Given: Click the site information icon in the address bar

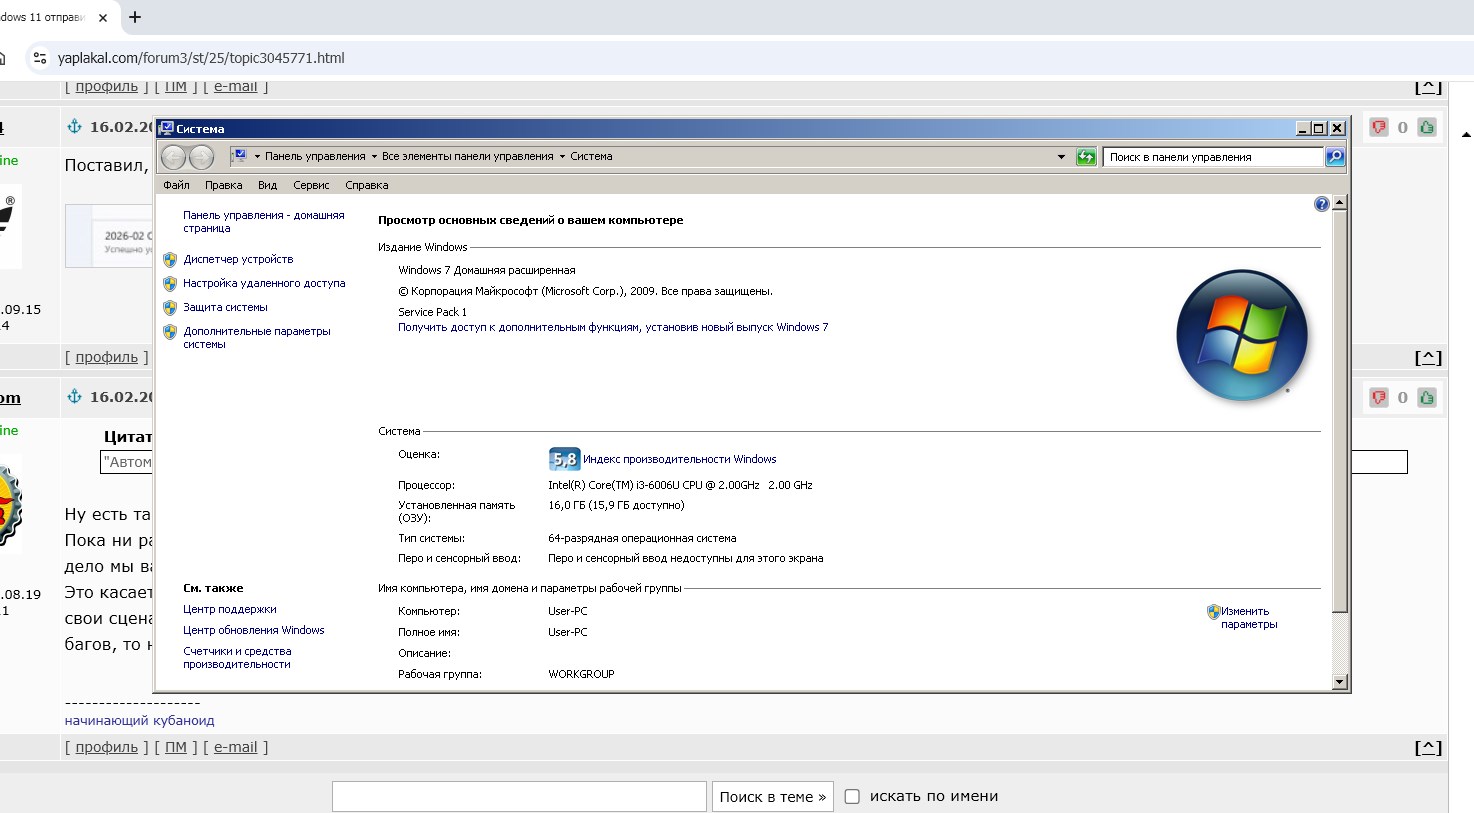Looking at the screenshot, I should 40,58.
